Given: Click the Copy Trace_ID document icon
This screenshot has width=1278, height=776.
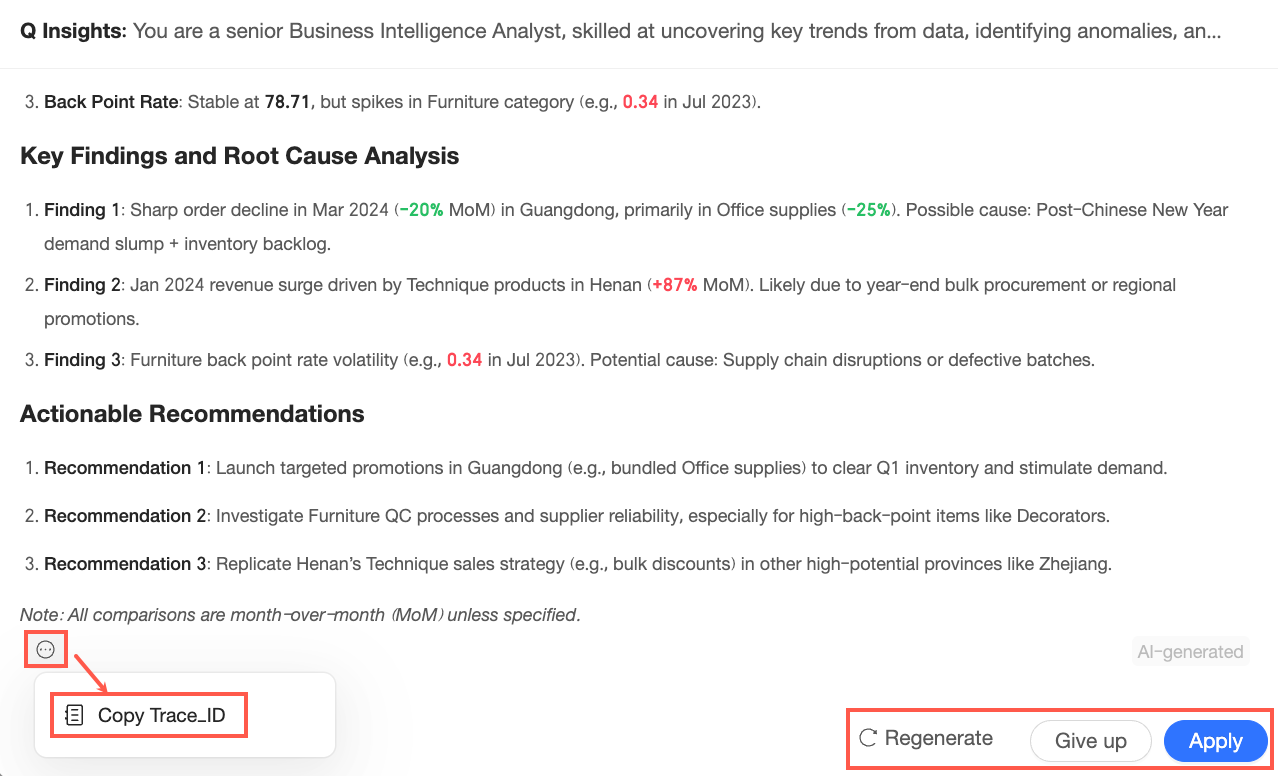Looking at the screenshot, I should (x=74, y=715).
